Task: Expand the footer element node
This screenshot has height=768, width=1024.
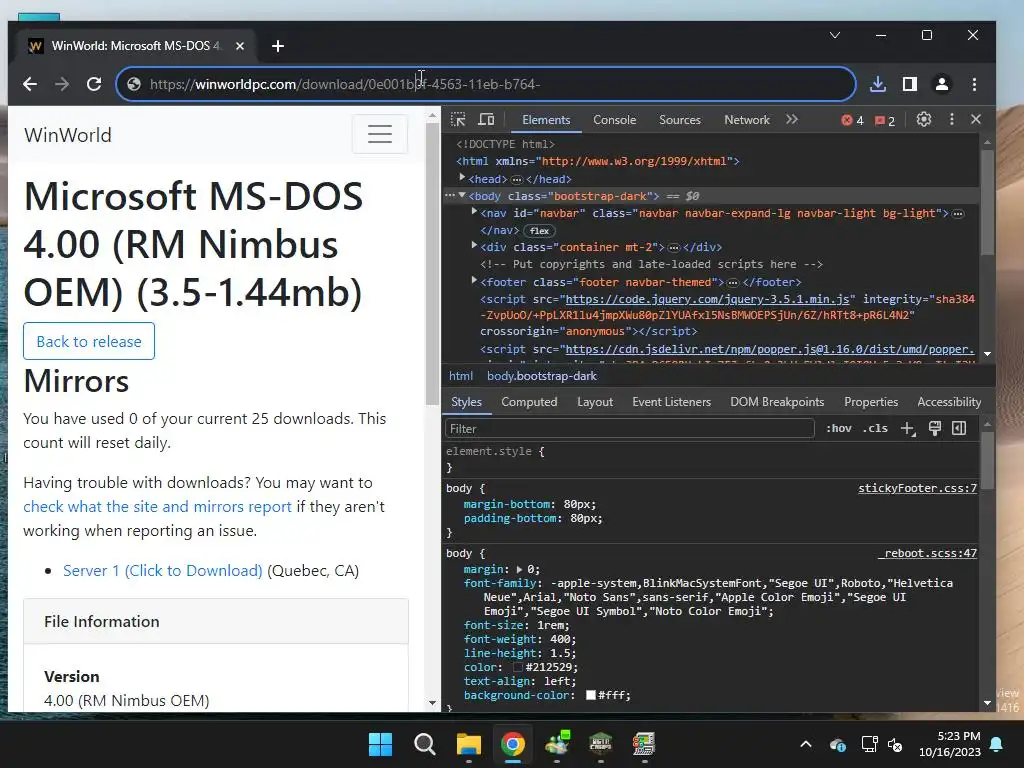Action: tap(474, 281)
